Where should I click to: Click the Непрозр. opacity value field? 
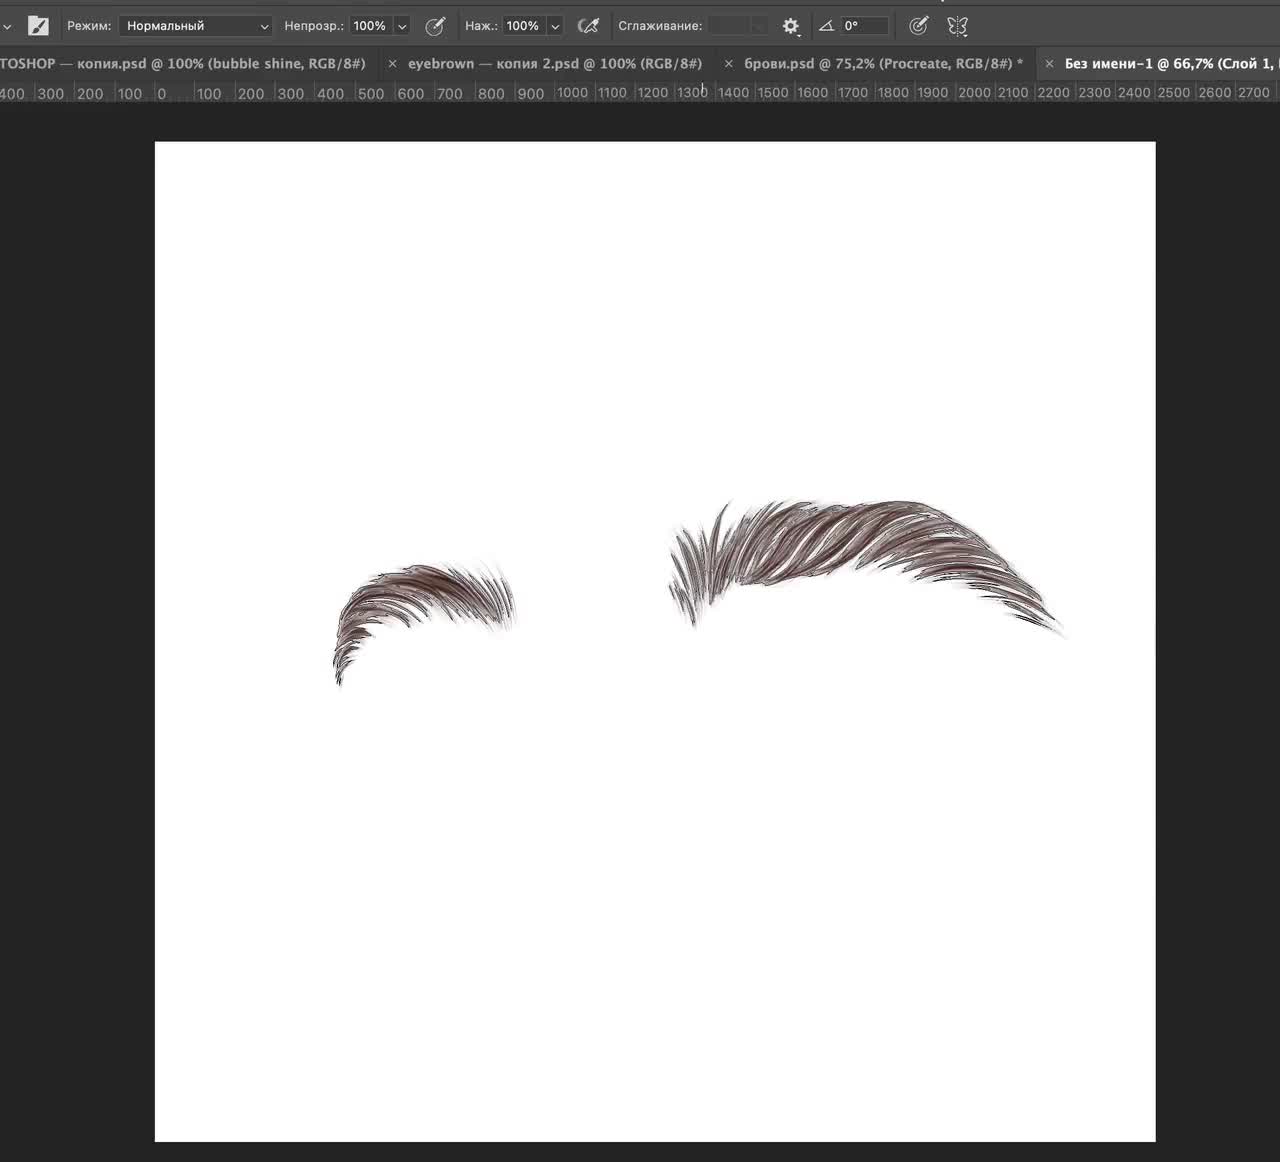point(370,26)
